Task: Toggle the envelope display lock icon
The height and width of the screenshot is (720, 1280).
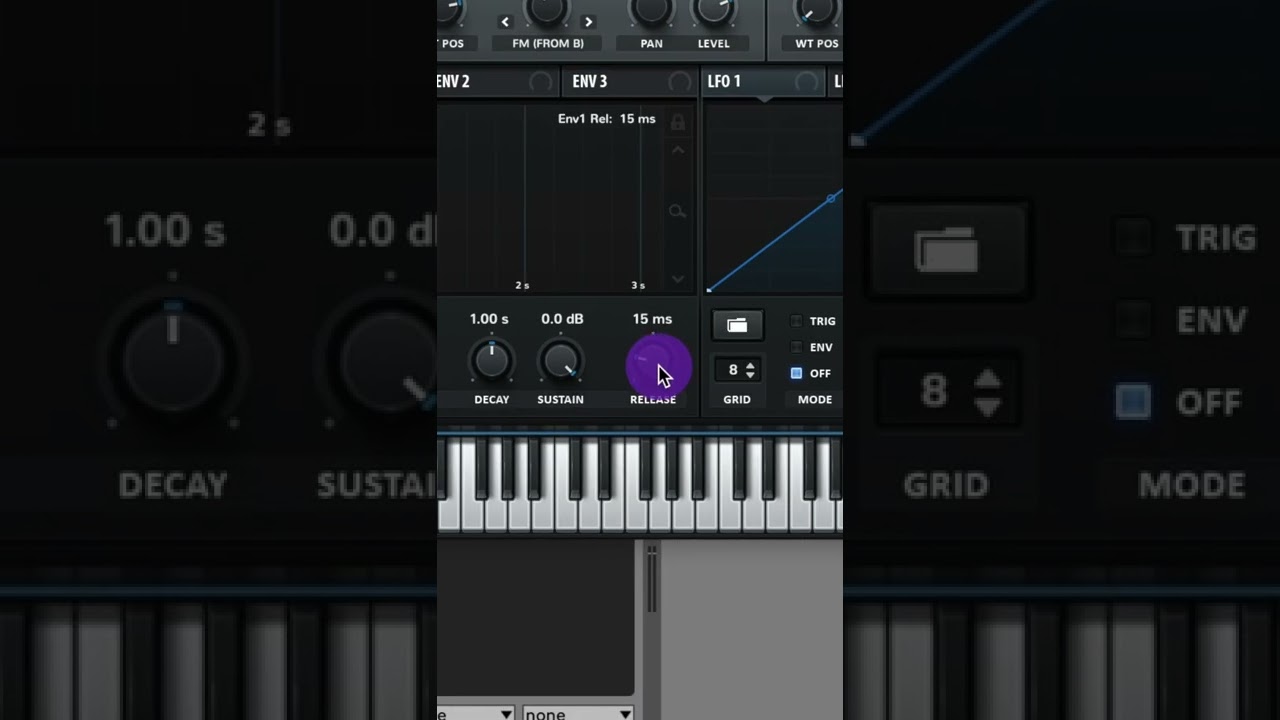Action: [x=678, y=122]
